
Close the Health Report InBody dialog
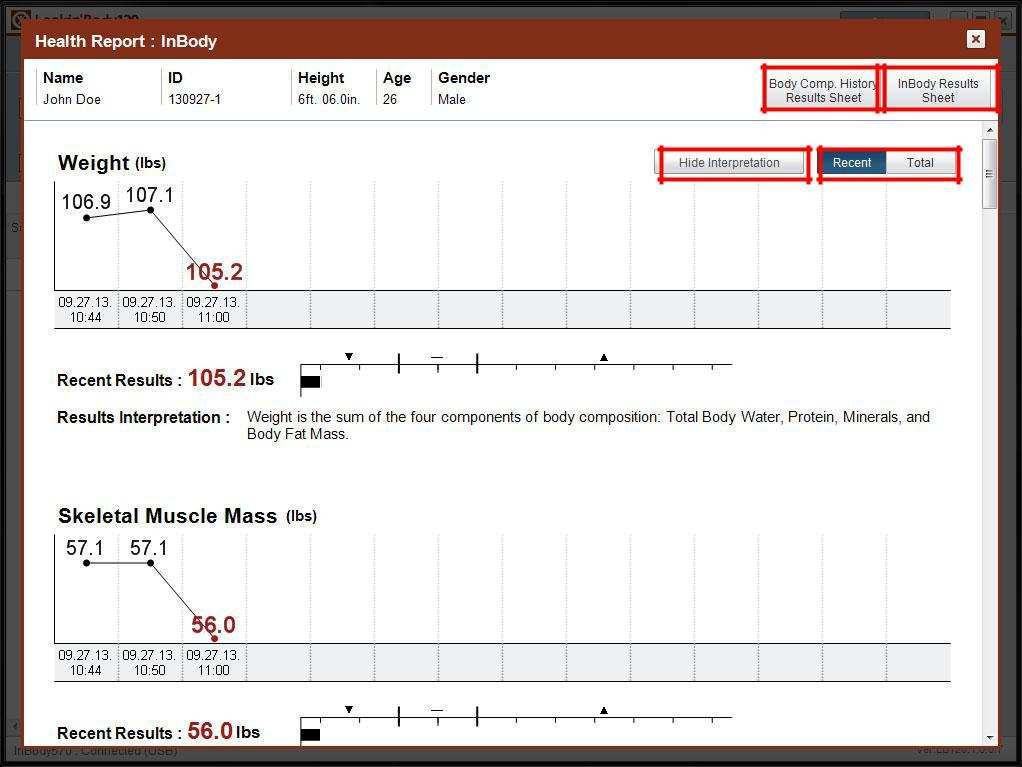(975, 39)
